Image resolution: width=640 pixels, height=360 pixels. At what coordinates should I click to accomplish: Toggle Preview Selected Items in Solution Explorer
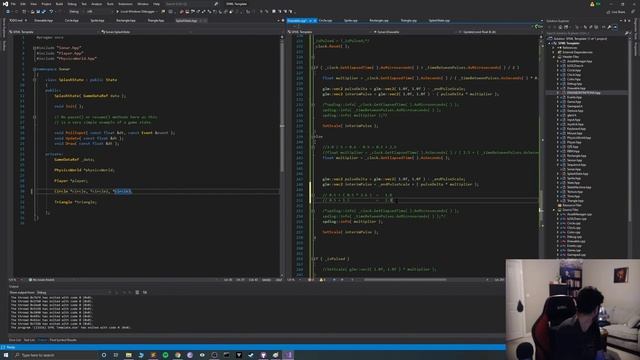[616, 27]
